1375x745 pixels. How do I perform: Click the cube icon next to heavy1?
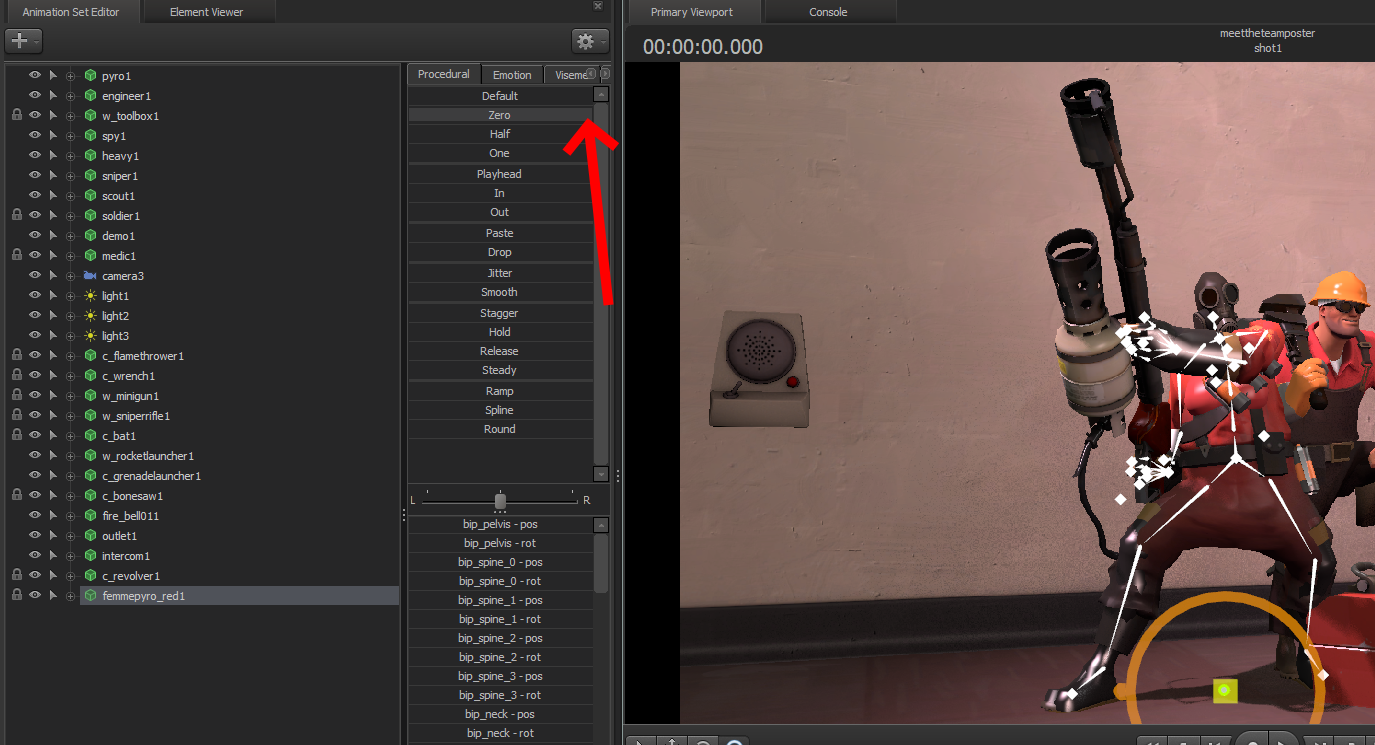pos(90,156)
